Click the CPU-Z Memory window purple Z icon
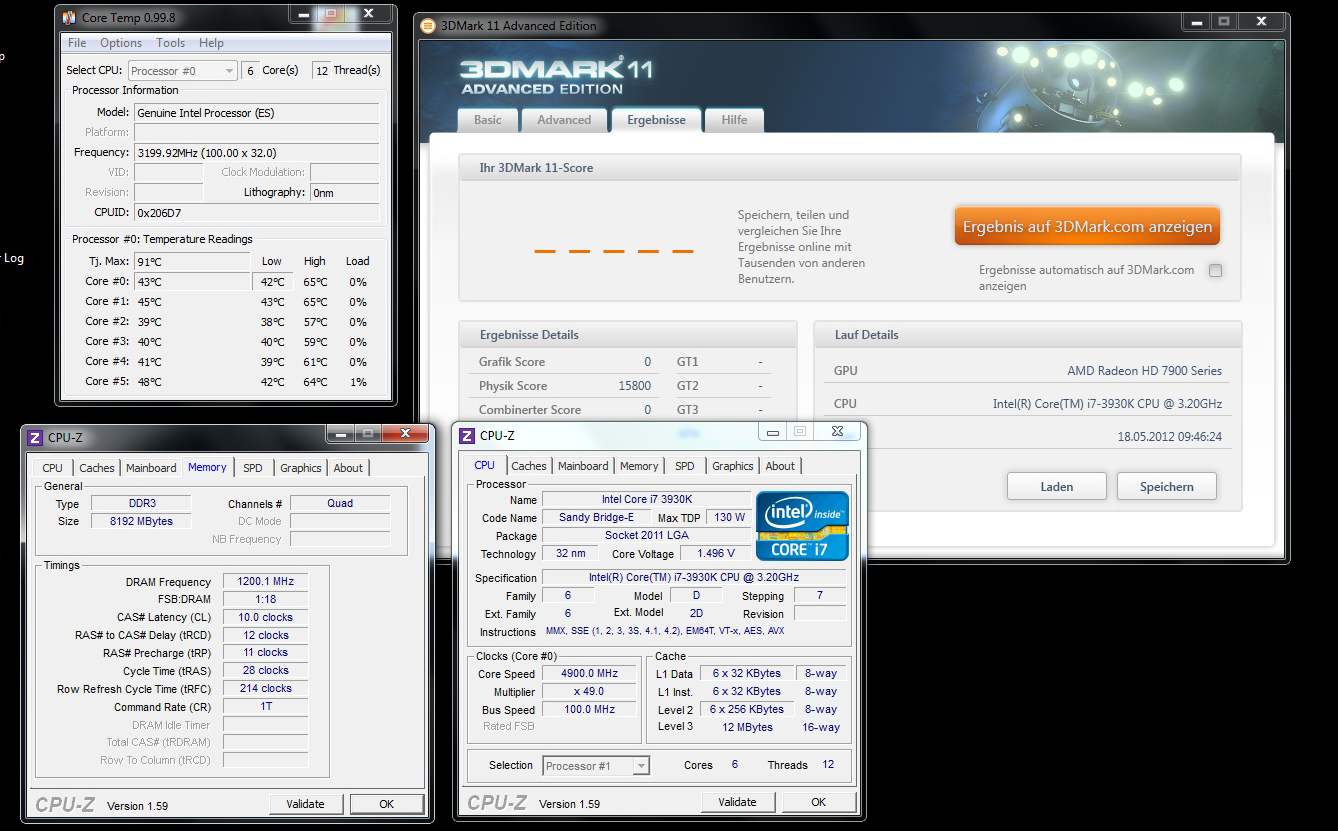The image size is (1338, 831). pyautogui.click(x=35, y=437)
